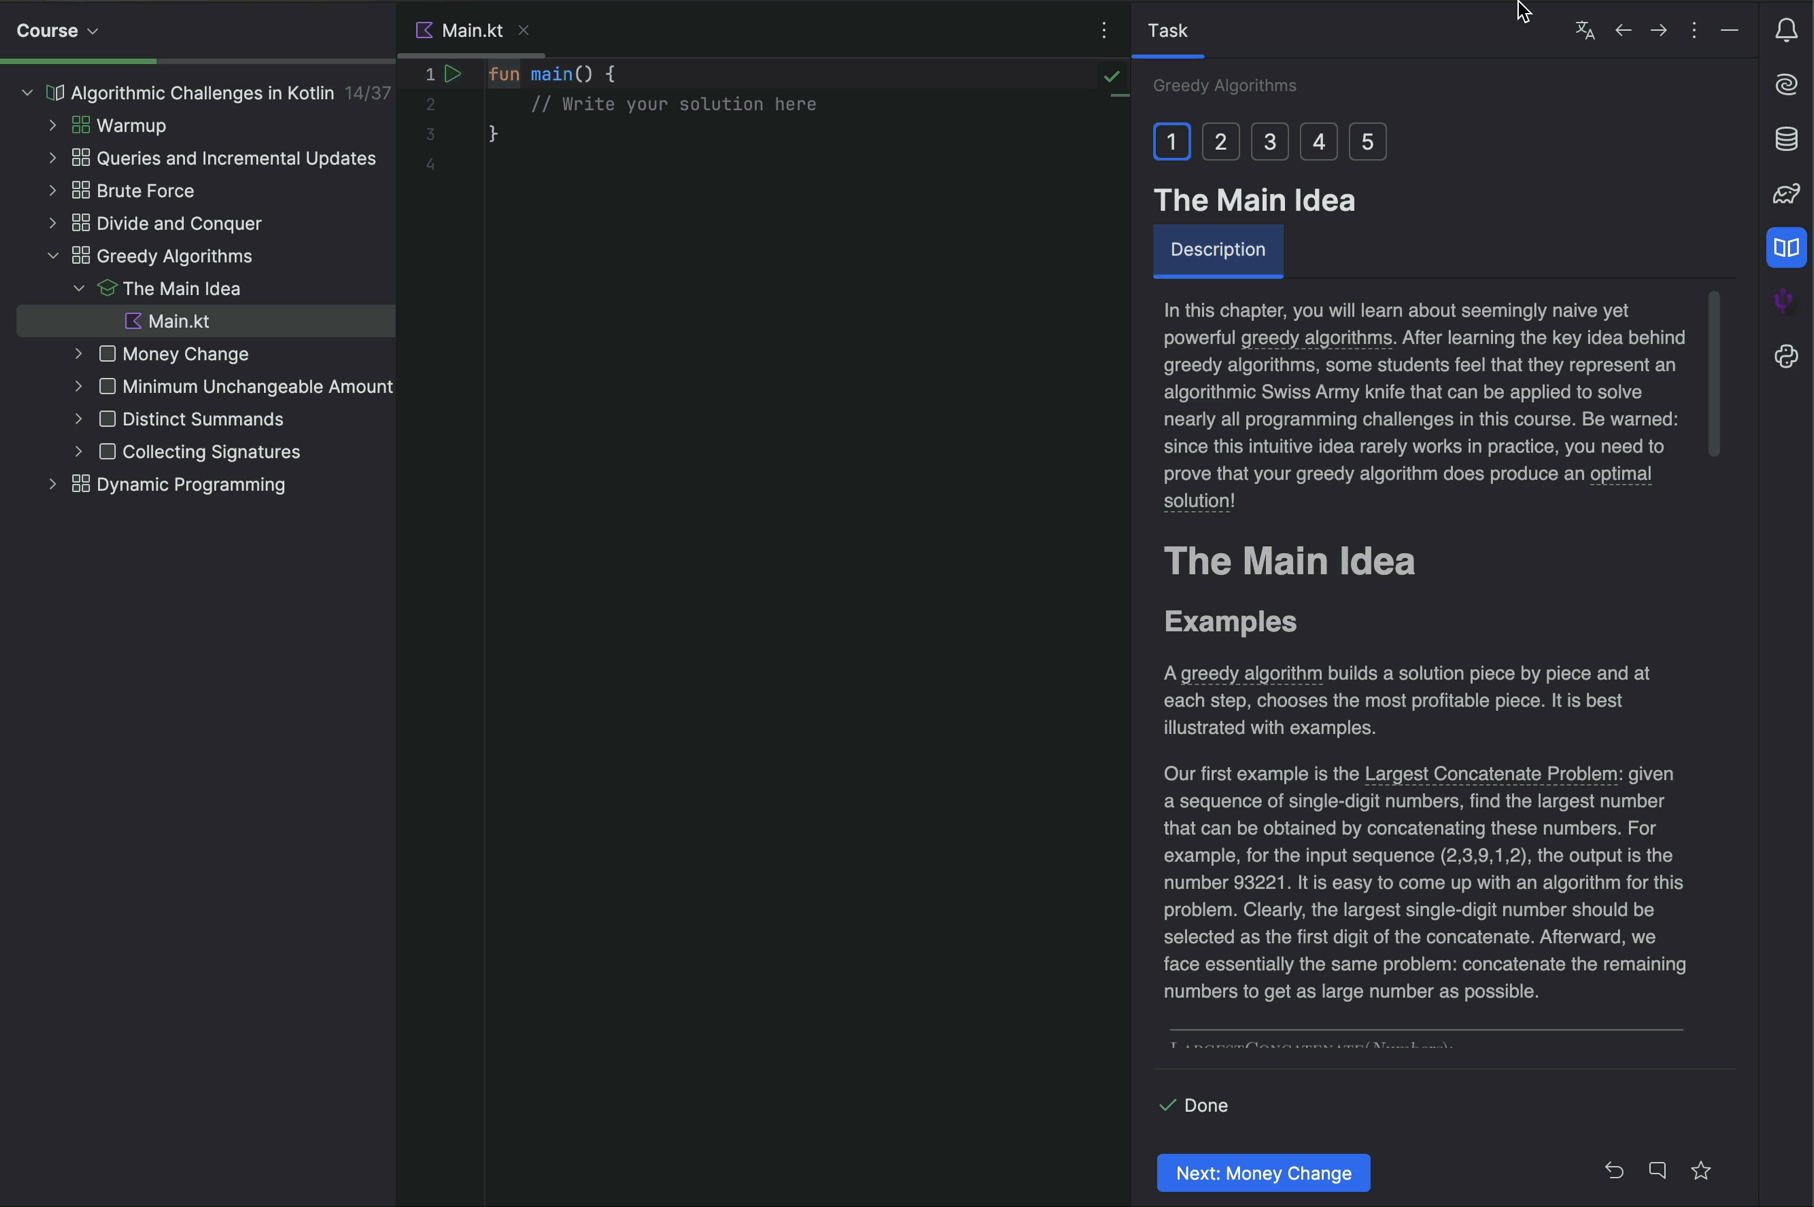Go to next task arrow
This screenshot has height=1207, width=1814.
tap(1659, 31)
